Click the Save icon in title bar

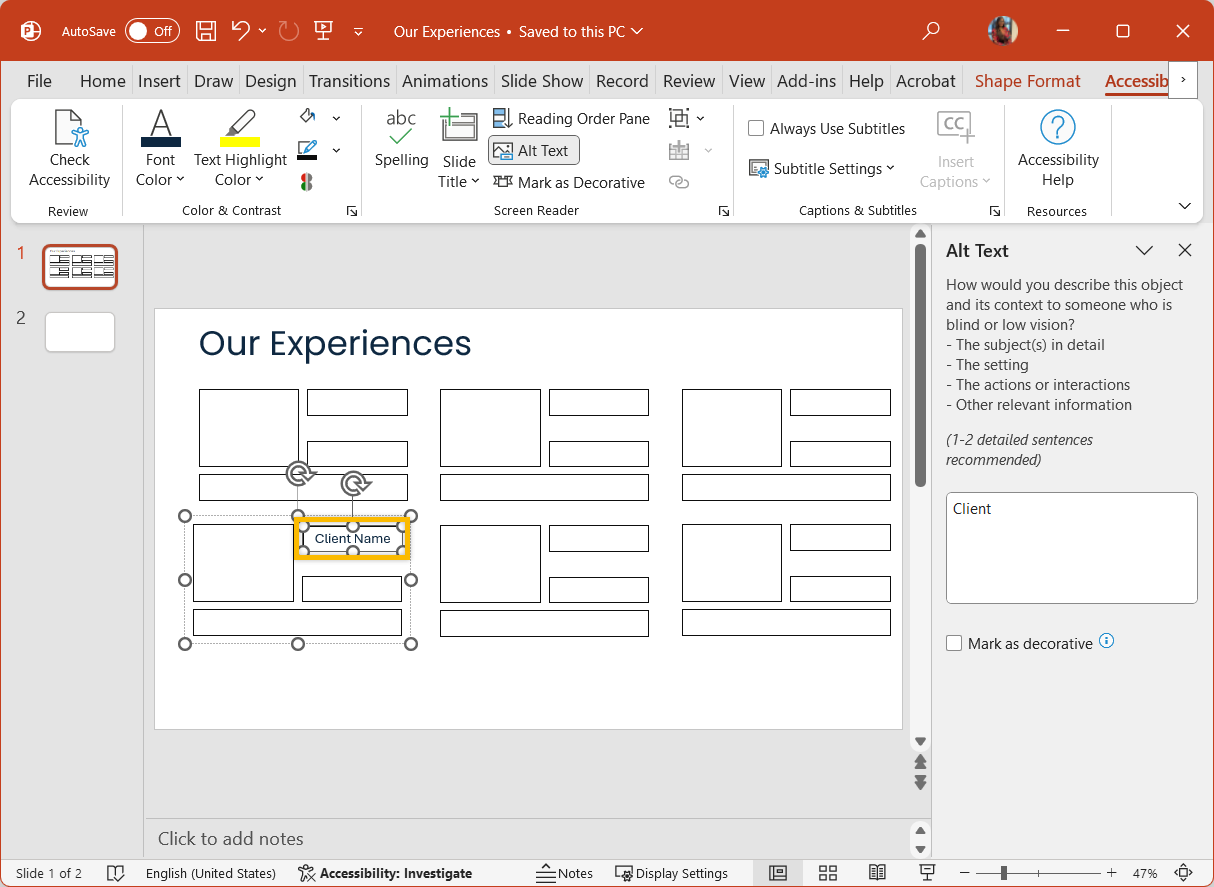point(205,31)
